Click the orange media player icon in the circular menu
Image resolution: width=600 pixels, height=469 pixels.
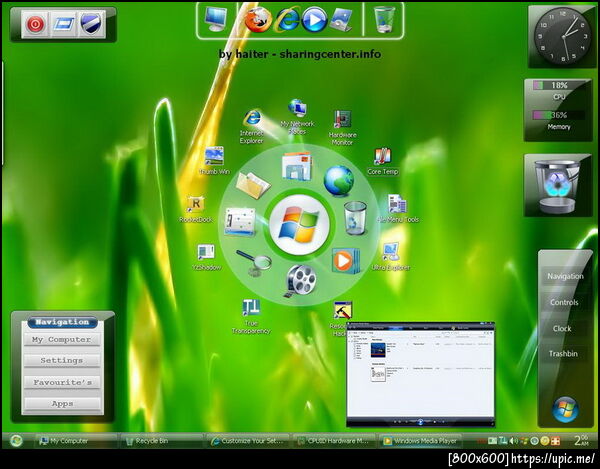point(346,261)
